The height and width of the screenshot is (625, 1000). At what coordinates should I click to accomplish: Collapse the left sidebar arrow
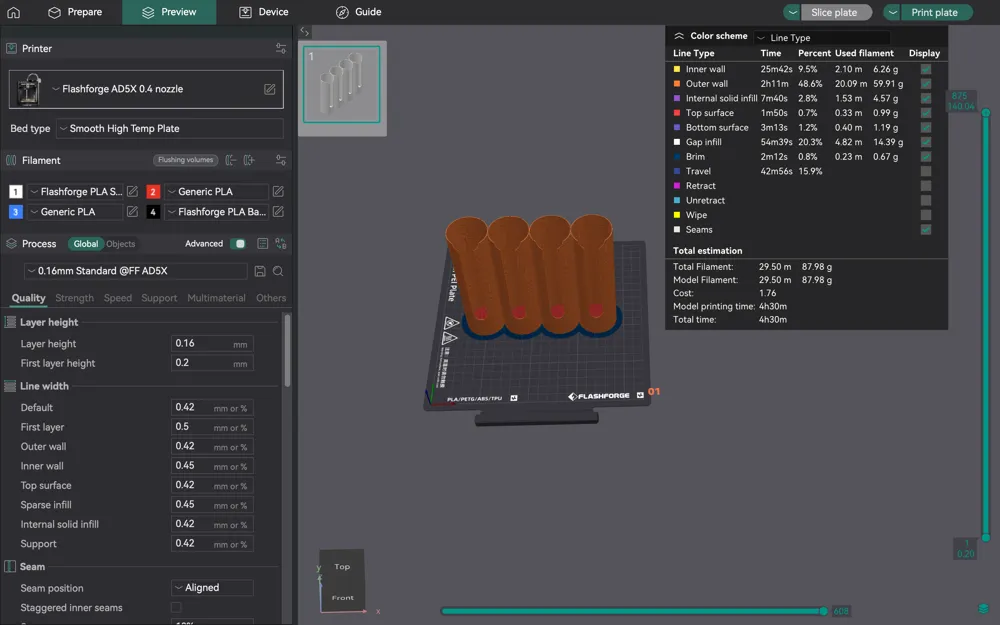point(304,32)
